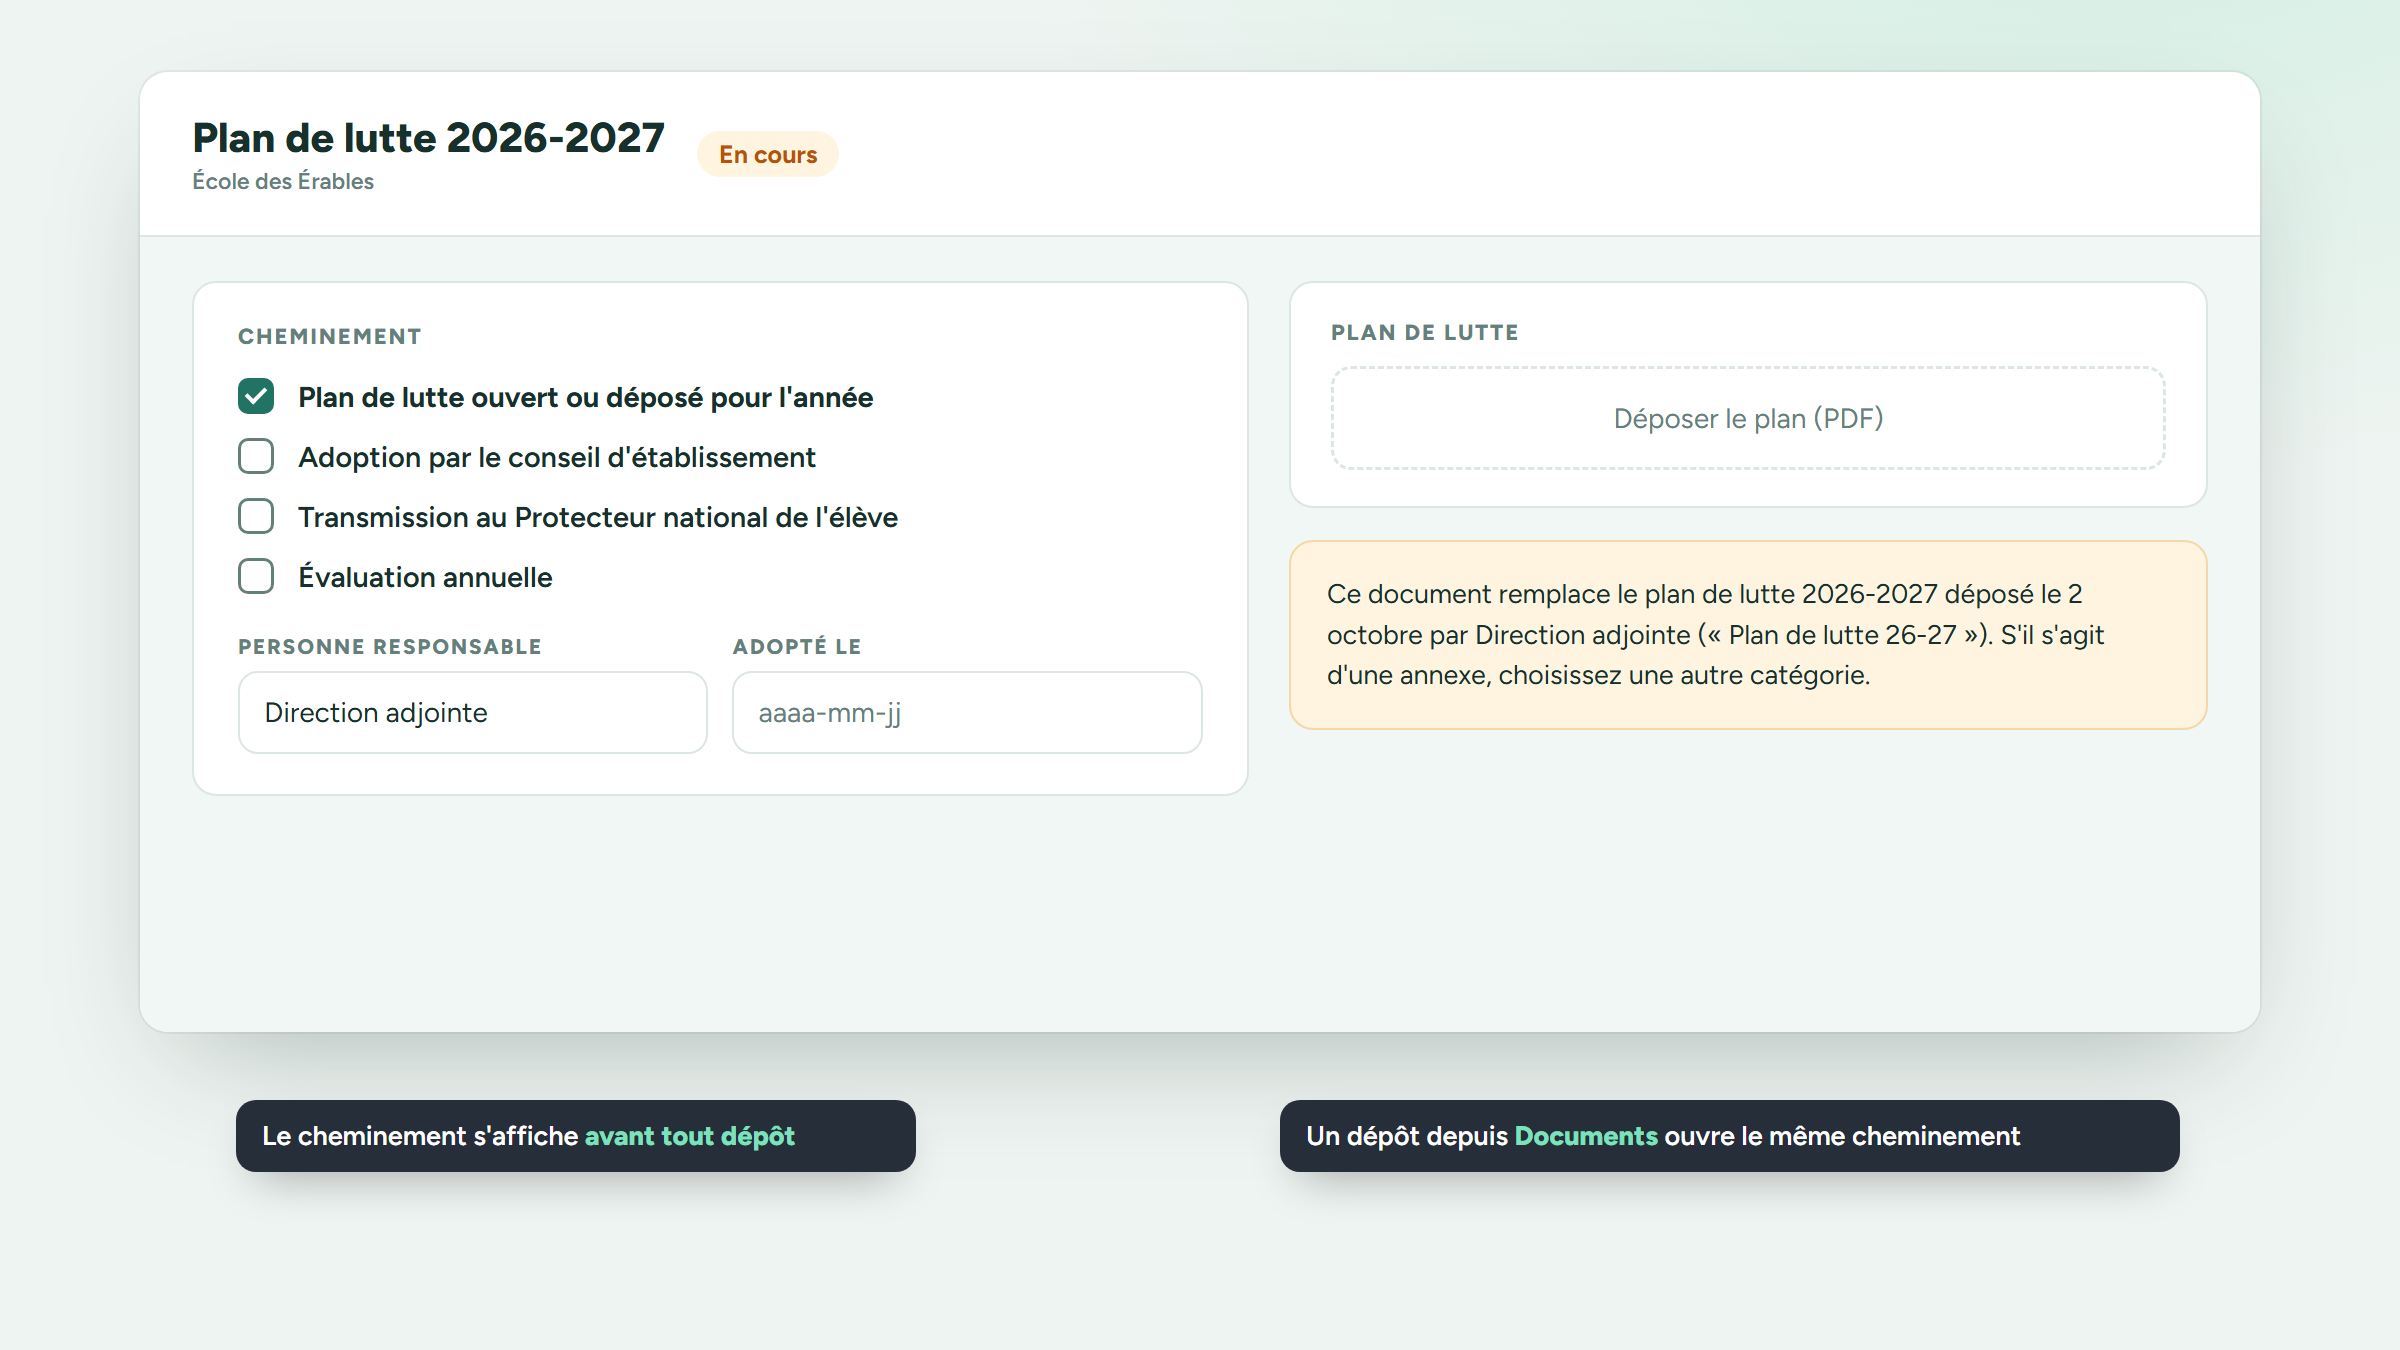
Task: Focus the 'Adopté le' date field
Action: tap(967, 712)
